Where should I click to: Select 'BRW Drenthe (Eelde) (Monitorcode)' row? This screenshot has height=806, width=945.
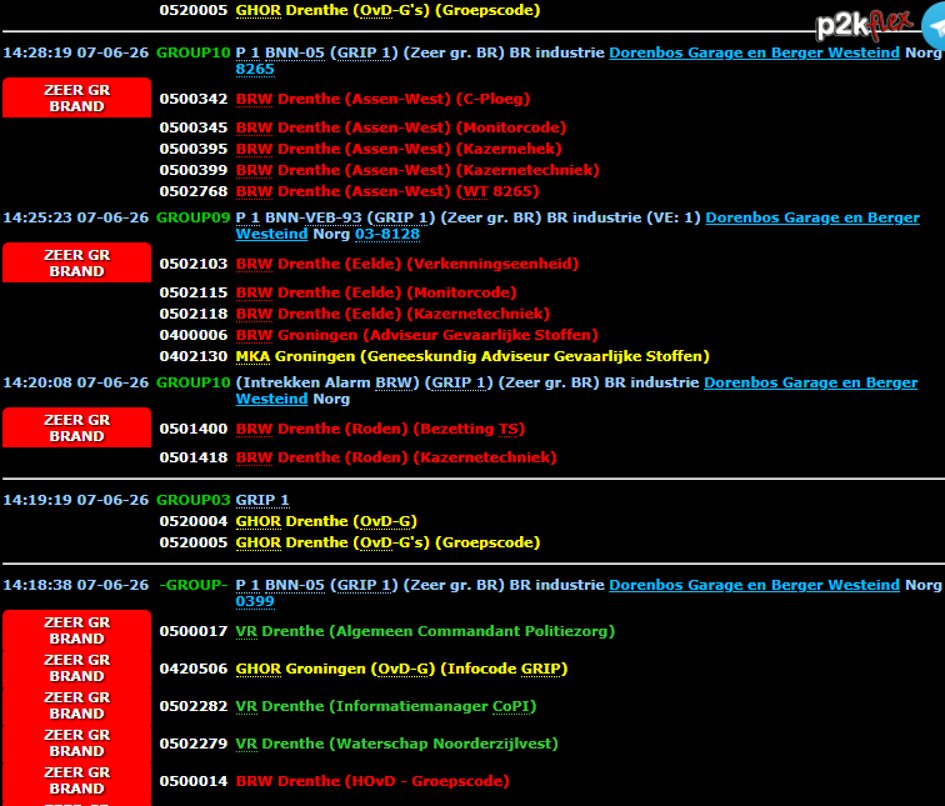pos(376,292)
